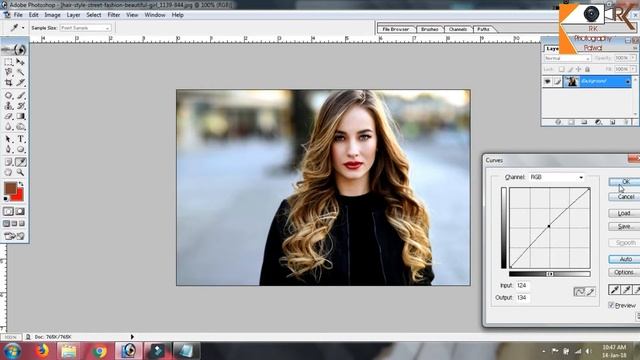The image size is (640, 360).
Task: Toggle lock all padlock icon
Action: click(587, 69)
